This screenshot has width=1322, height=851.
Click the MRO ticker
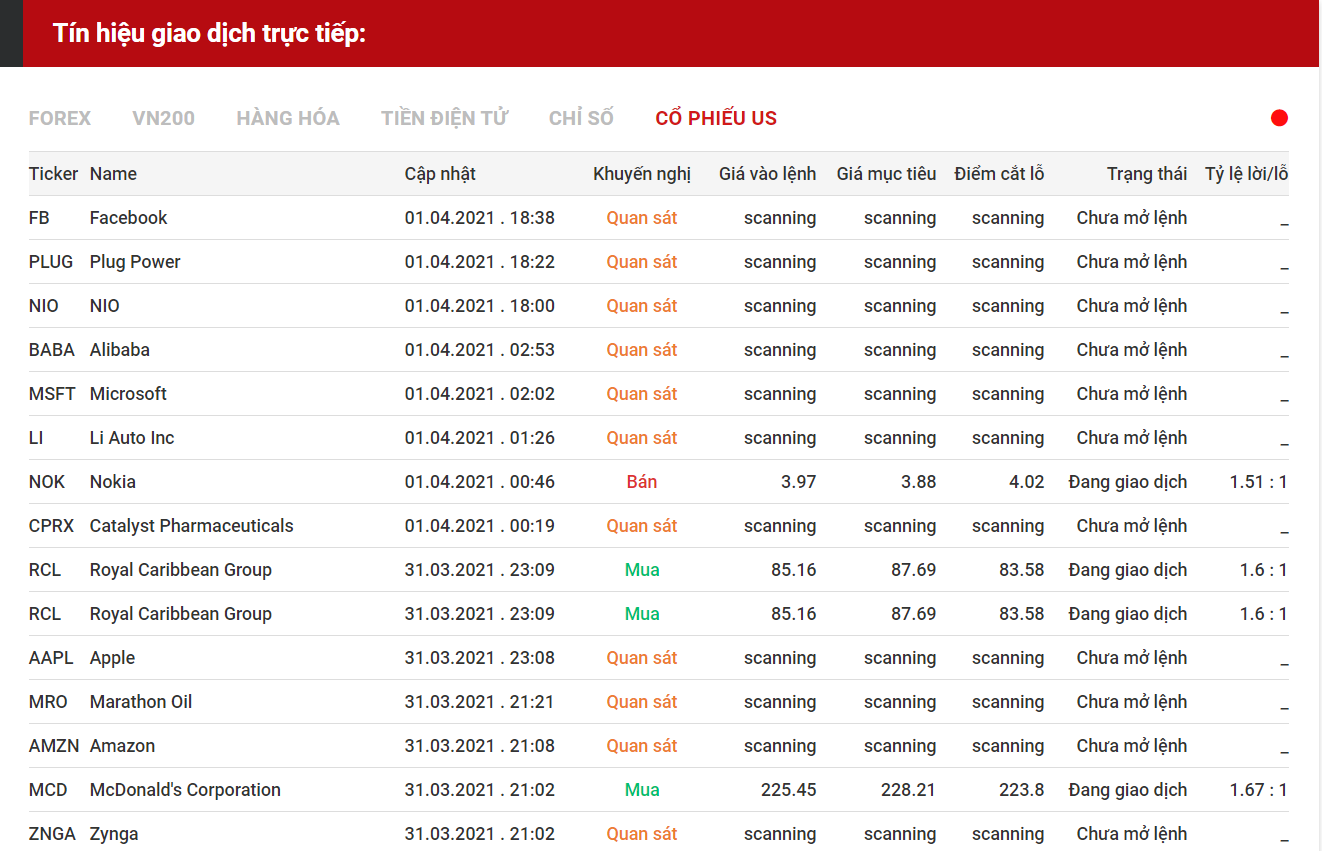48,702
